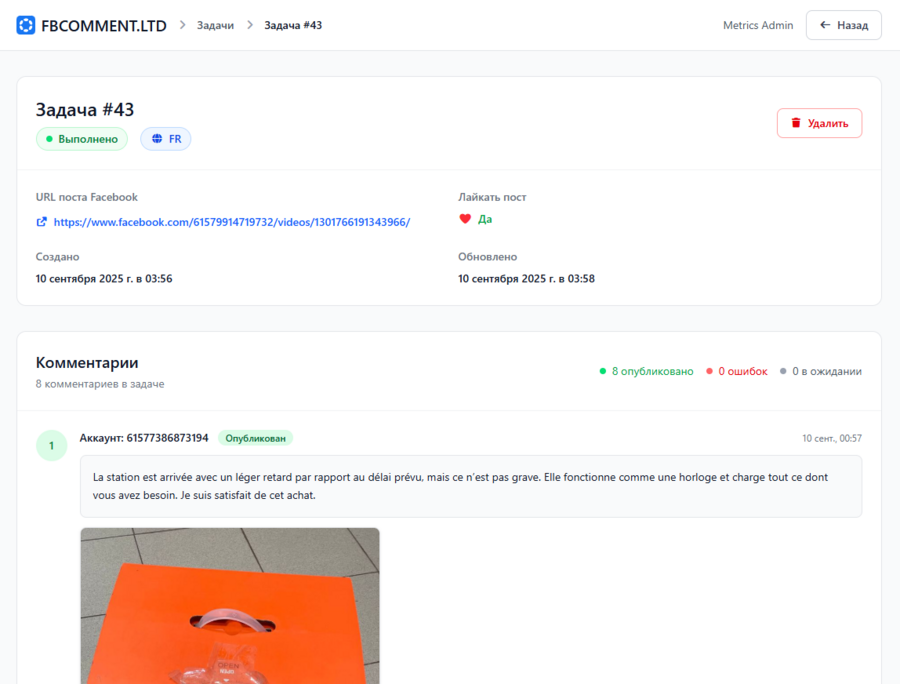This screenshot has width=900, height=684.
Task: Click the Опубликован status badge
Action: tap(255, 438)
